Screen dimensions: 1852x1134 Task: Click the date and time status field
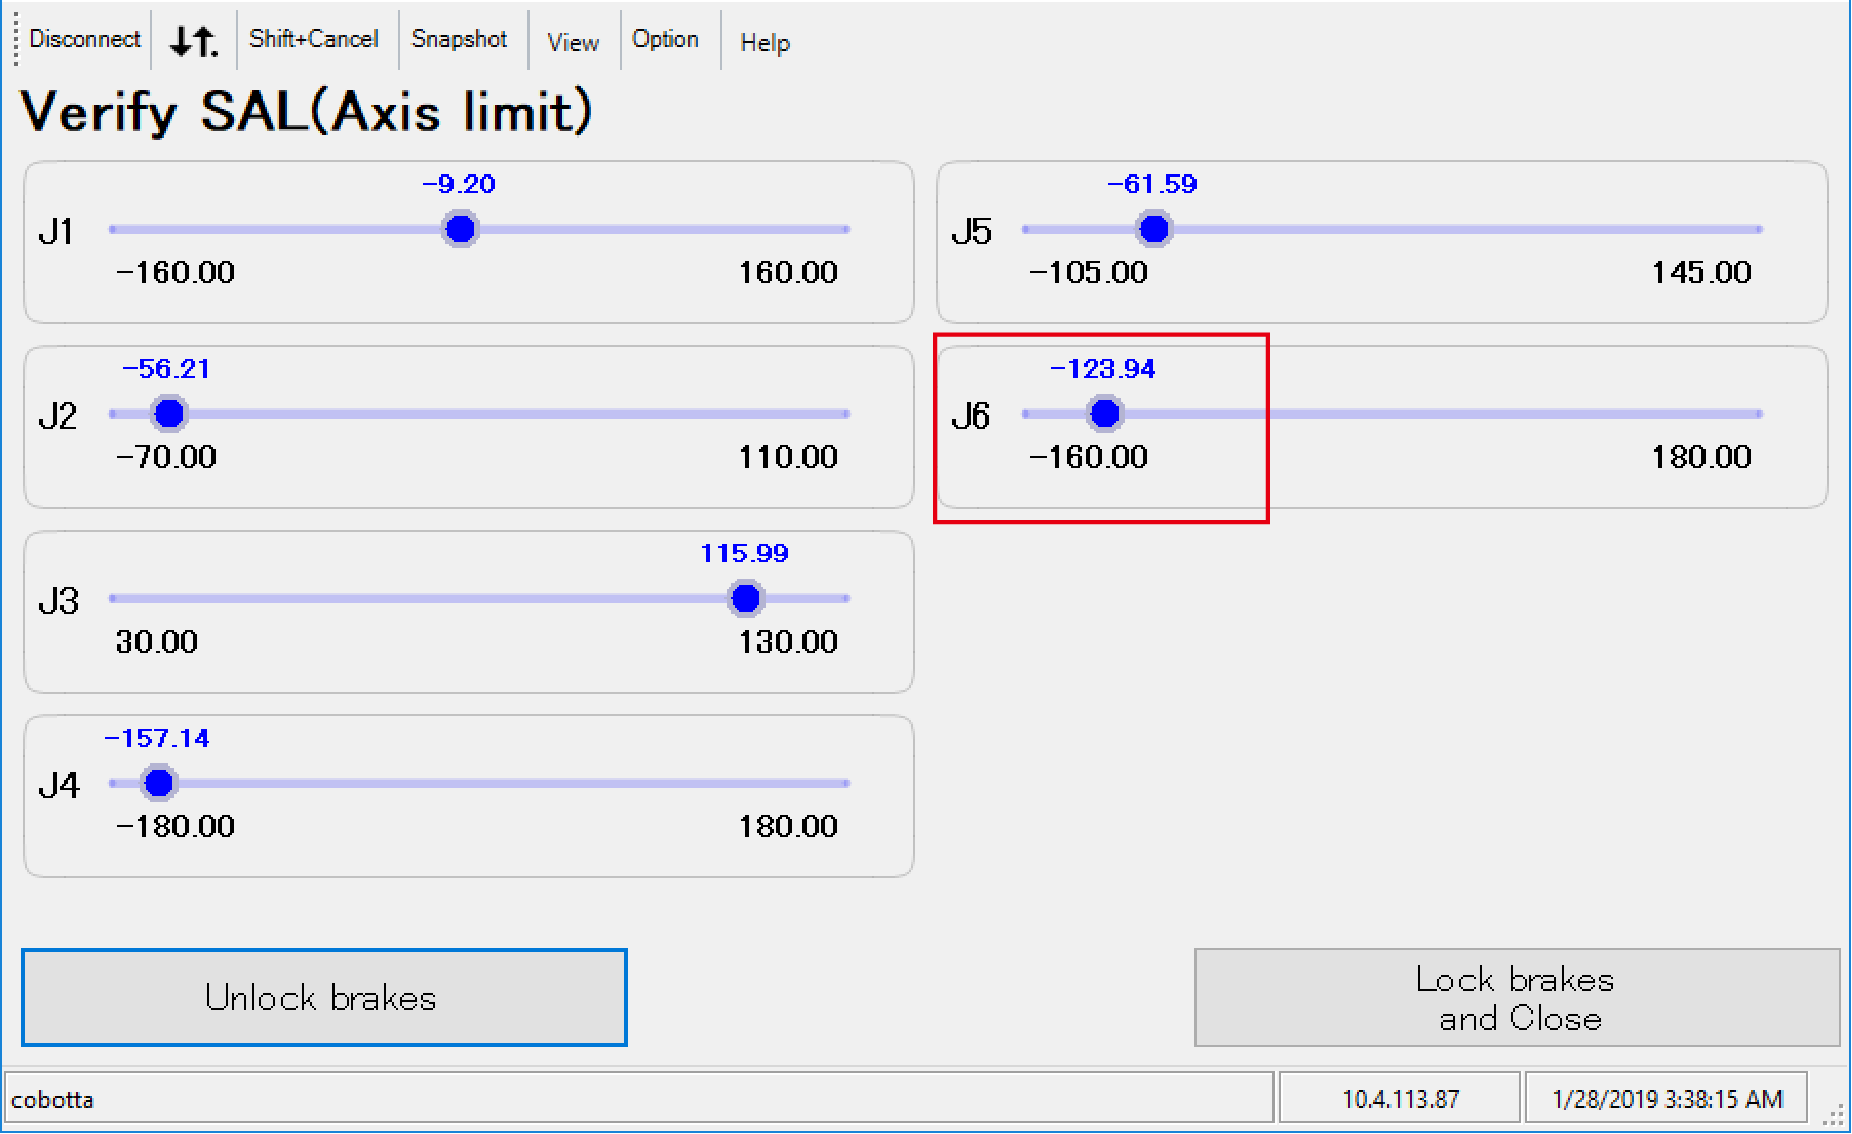point(1666,1099)
